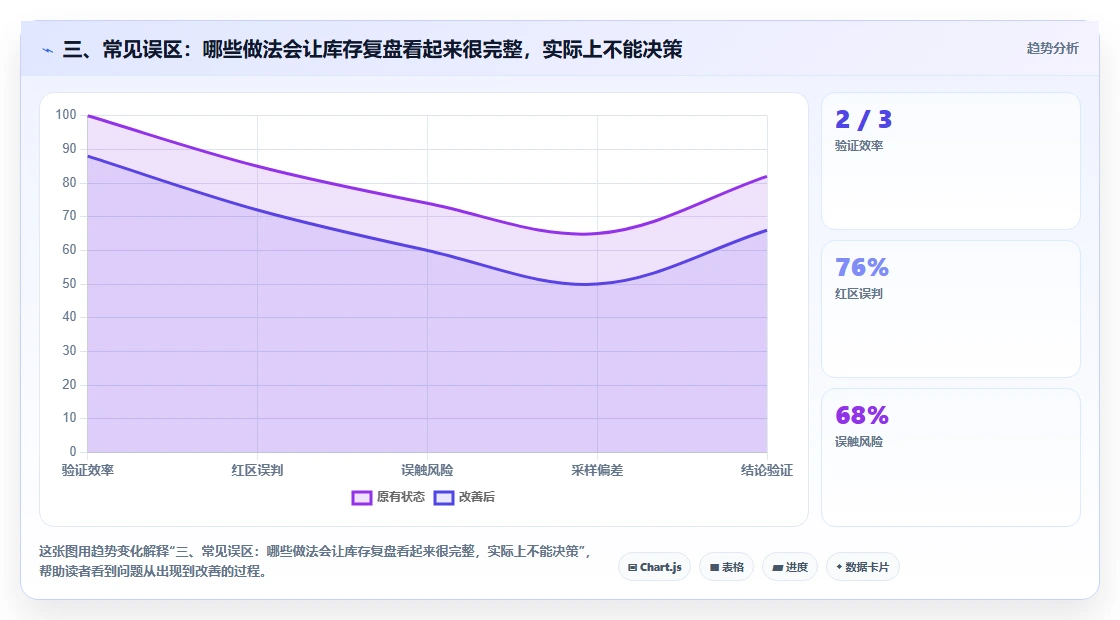Viewport: 1120px width, 620px height.
Task: Click the 采样偏差 x-axis label
Action: pyautogui.click(x=597, y=470)
